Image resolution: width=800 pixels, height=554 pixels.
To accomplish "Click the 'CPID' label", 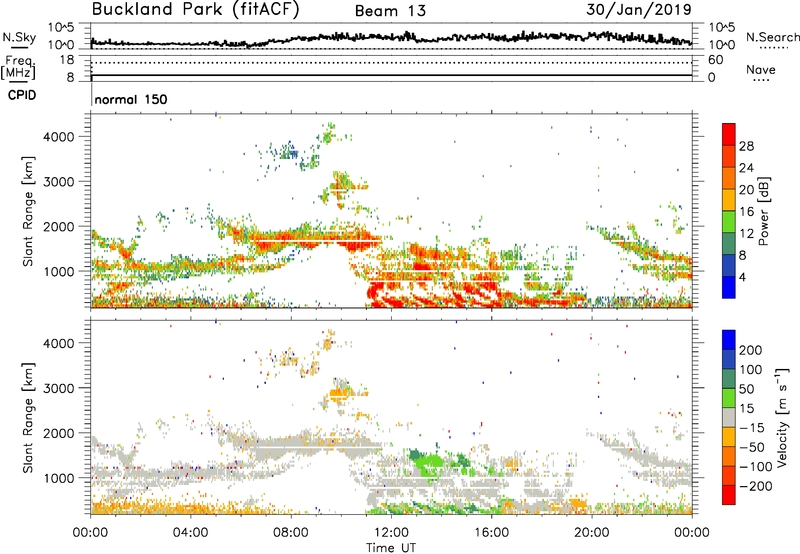I will point(22,95).
